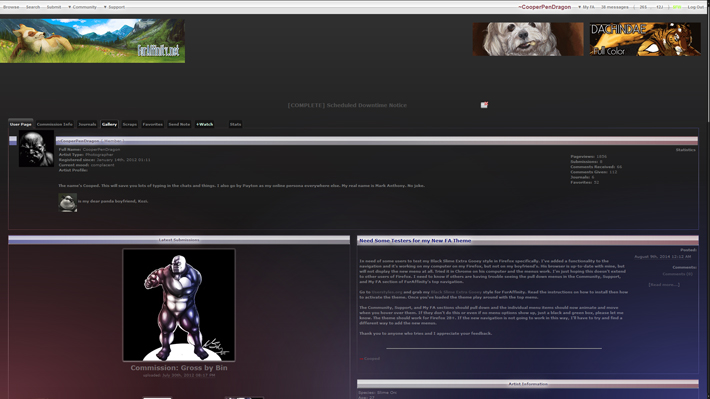Click the ~CooperPenDragon username in top bar

click(544, 7)
